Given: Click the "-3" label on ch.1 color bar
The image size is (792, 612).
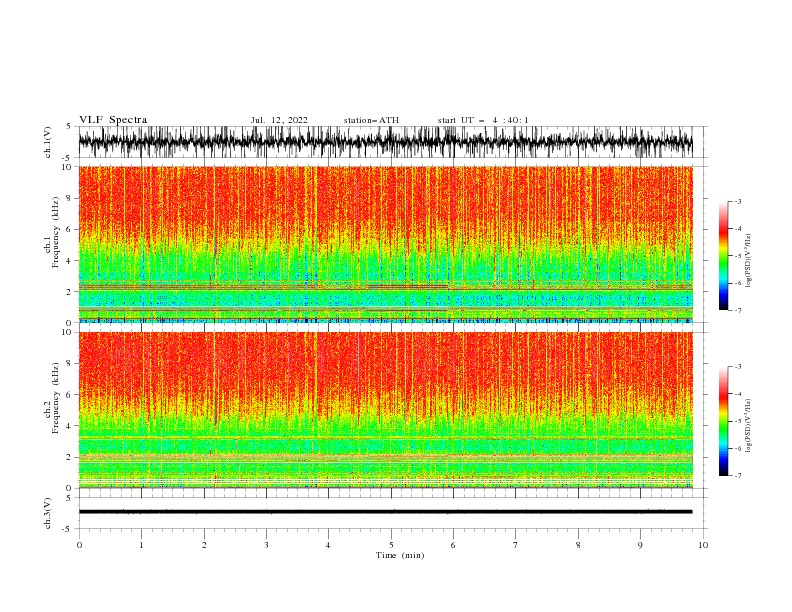Looking at the screenshot, I should coord(737,201).
